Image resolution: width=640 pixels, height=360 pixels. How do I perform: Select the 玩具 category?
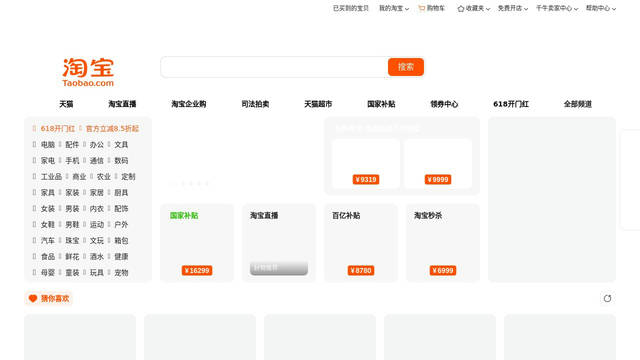coord(97,273)
